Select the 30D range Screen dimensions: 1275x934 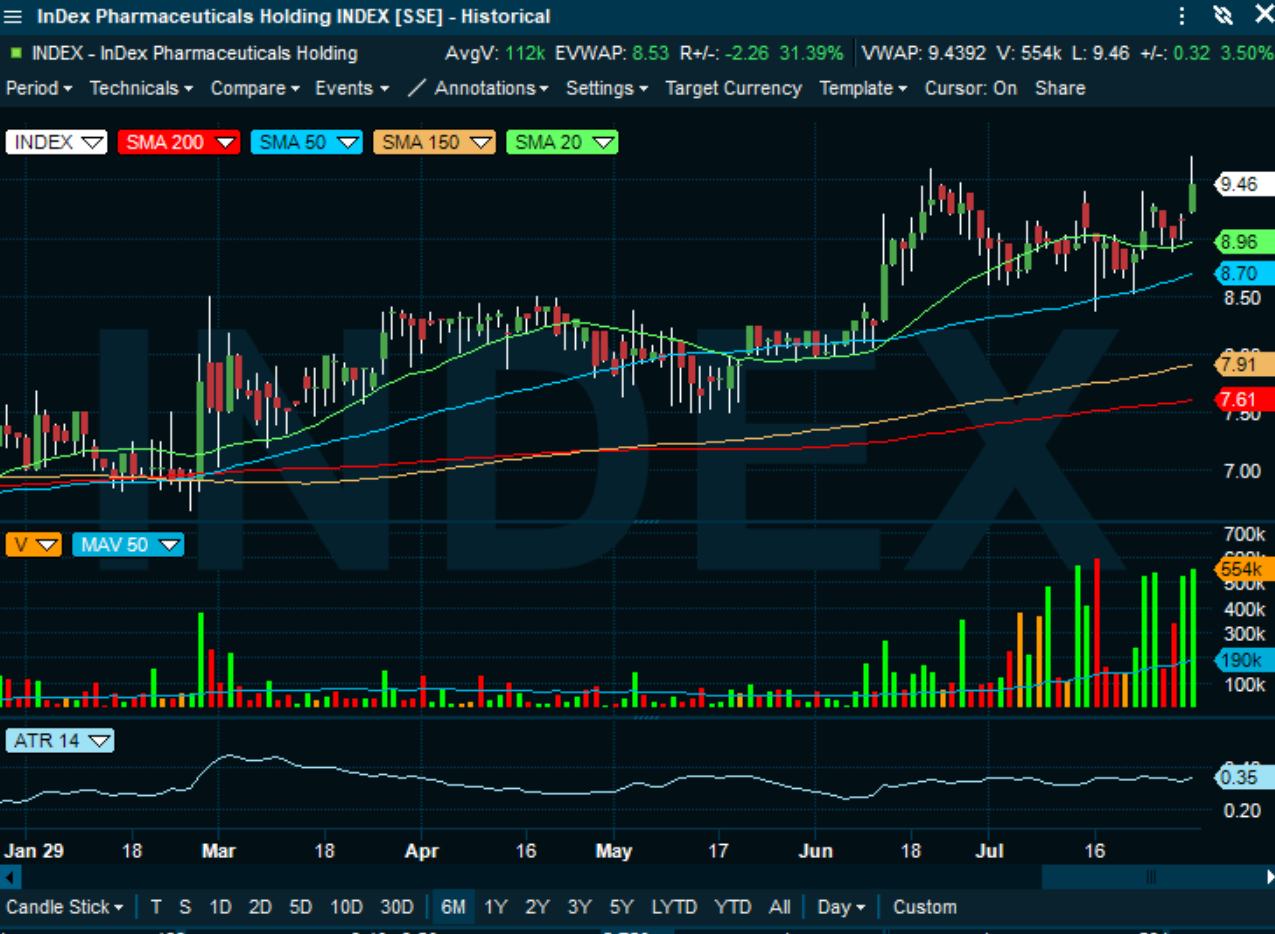coord(397,907)
